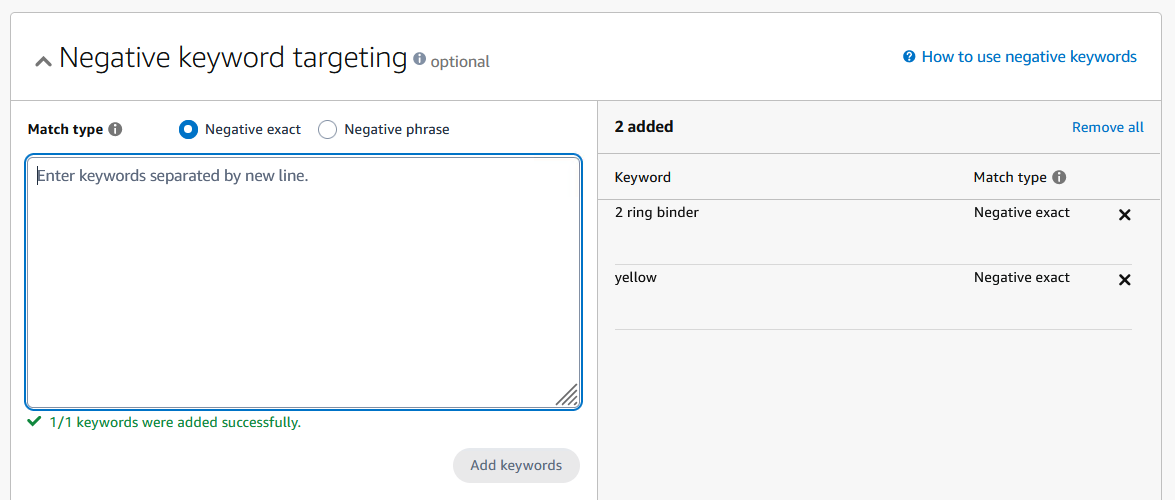The height and width of the screenshot is (500, 1175).
Task: Click the 2 ring binder keyword text
Action: click(x=656, y=212)
